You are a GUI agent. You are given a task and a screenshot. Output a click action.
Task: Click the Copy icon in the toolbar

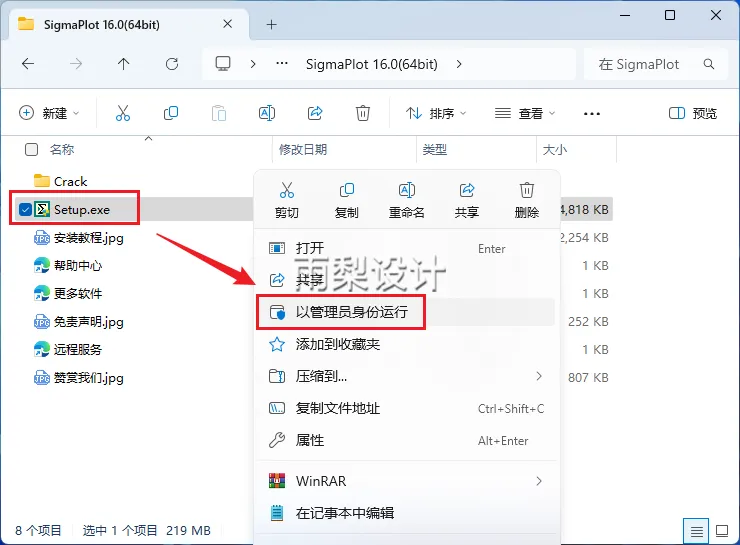[171, 113]
